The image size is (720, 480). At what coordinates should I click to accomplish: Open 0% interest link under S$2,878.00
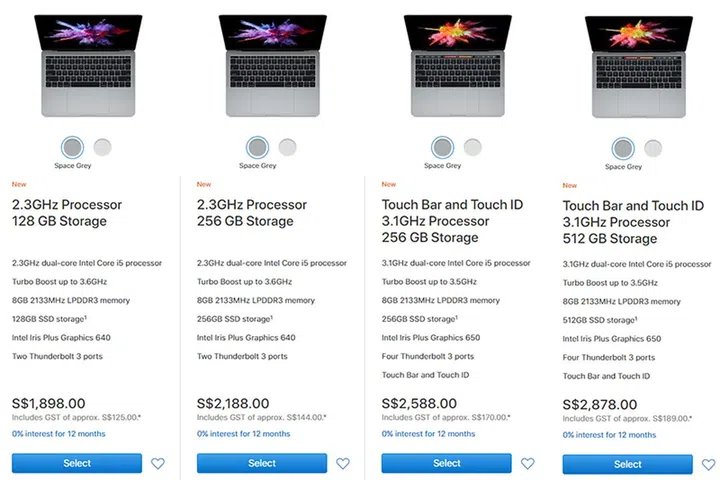pos(610,435)
